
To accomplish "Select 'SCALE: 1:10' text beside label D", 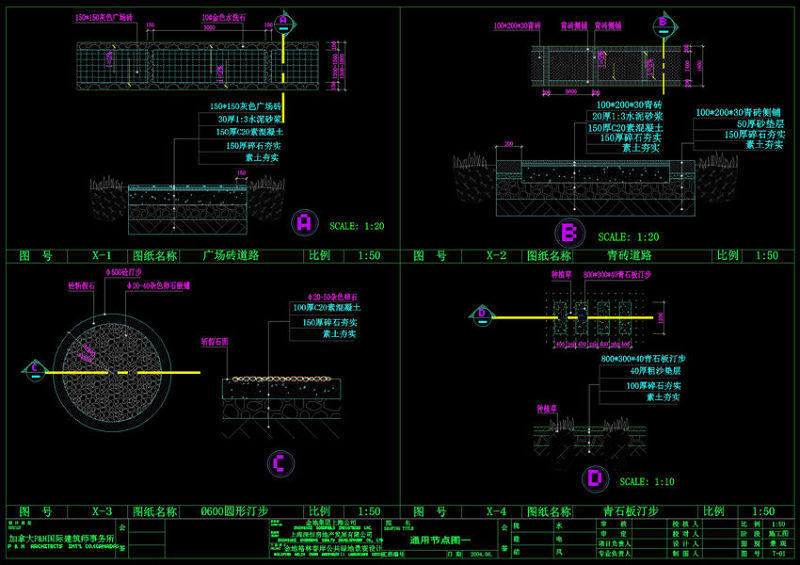I will tap(646, 481).
